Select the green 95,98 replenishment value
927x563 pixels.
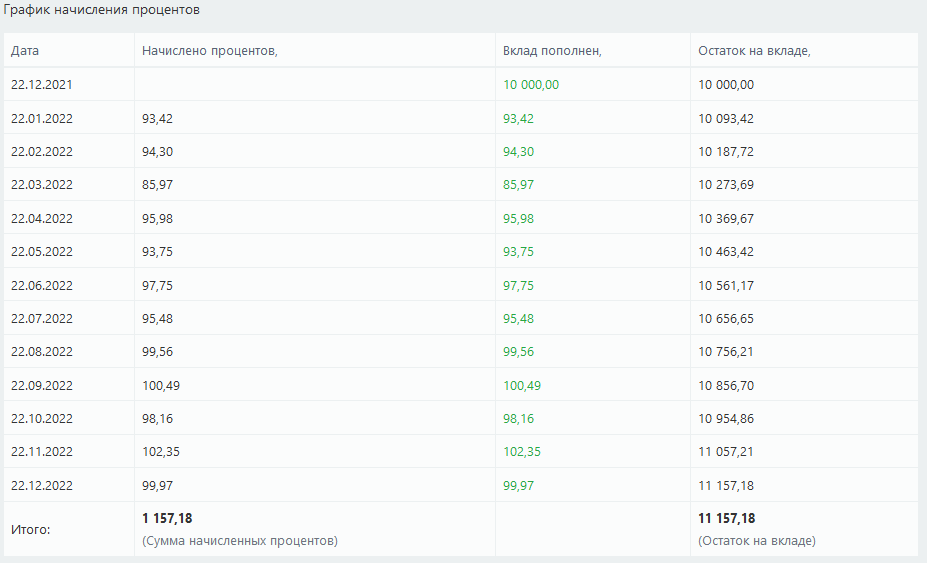coord(518,218)
